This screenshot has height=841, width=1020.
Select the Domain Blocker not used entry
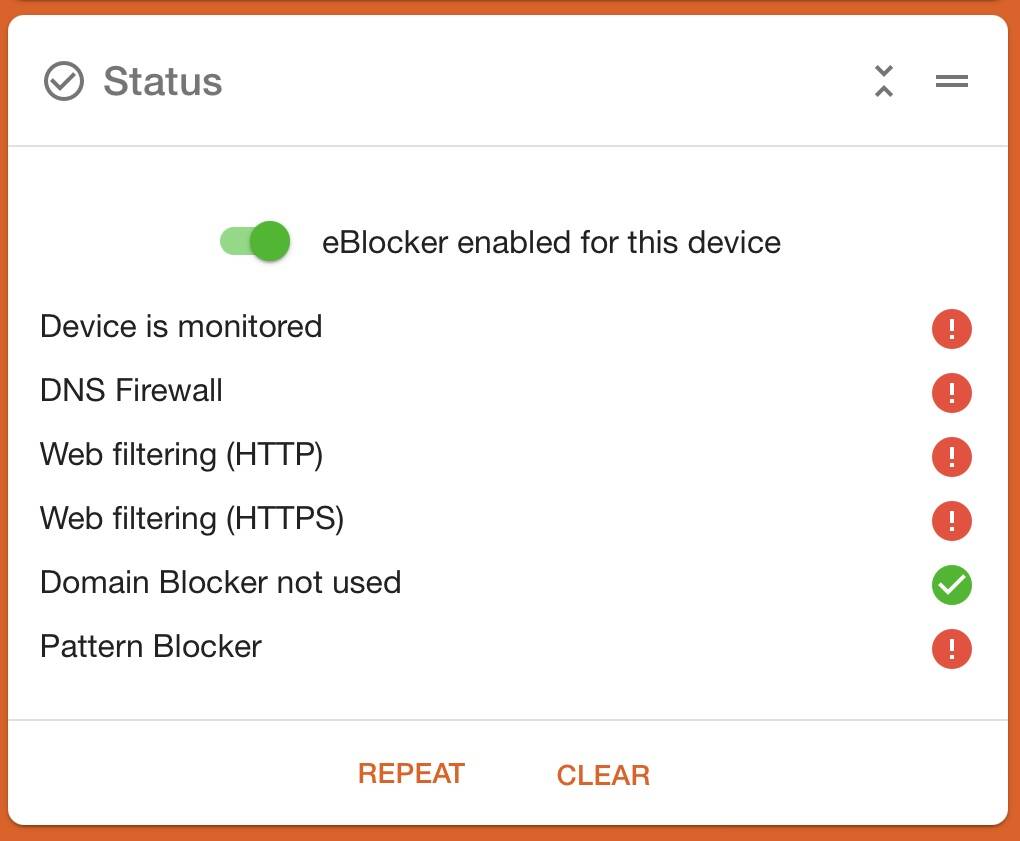pos(221,582)
